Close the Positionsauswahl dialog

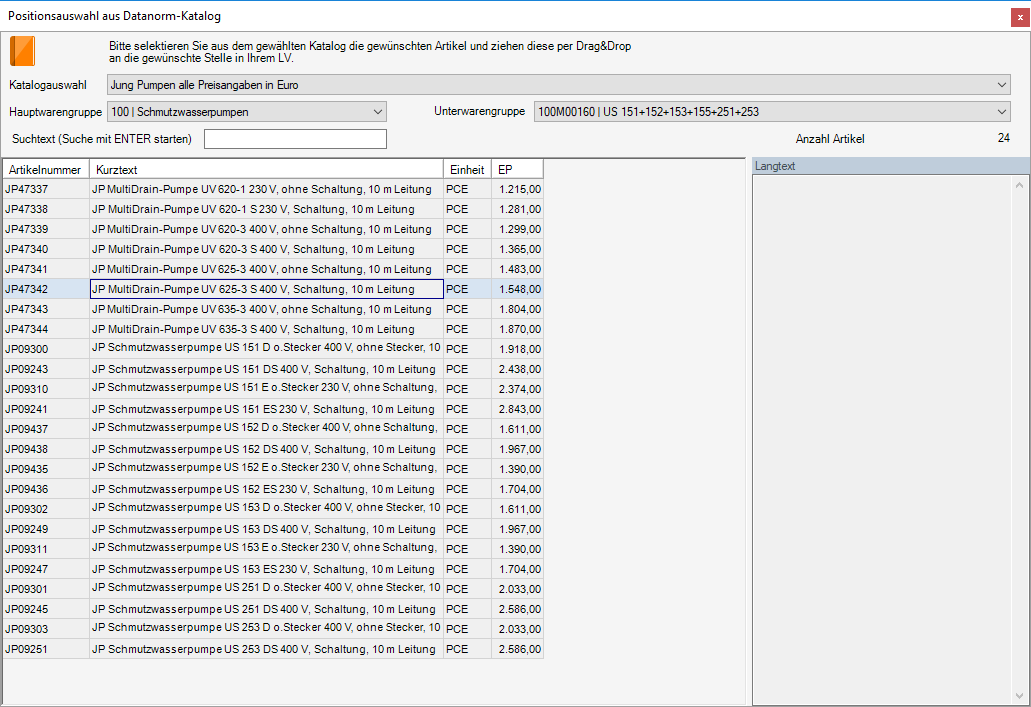(1020, 17)
